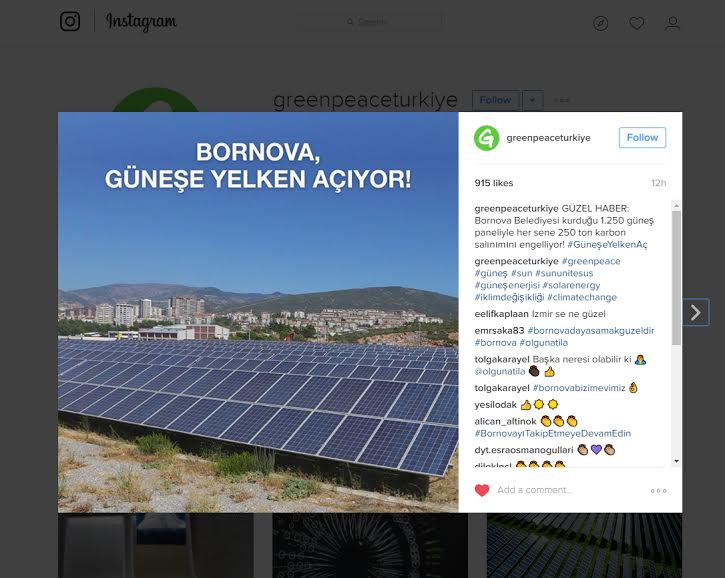Follow greenpeaceturkiye in the post panel
The width and height of the screenshot is (725, 578).
[642, 137]
